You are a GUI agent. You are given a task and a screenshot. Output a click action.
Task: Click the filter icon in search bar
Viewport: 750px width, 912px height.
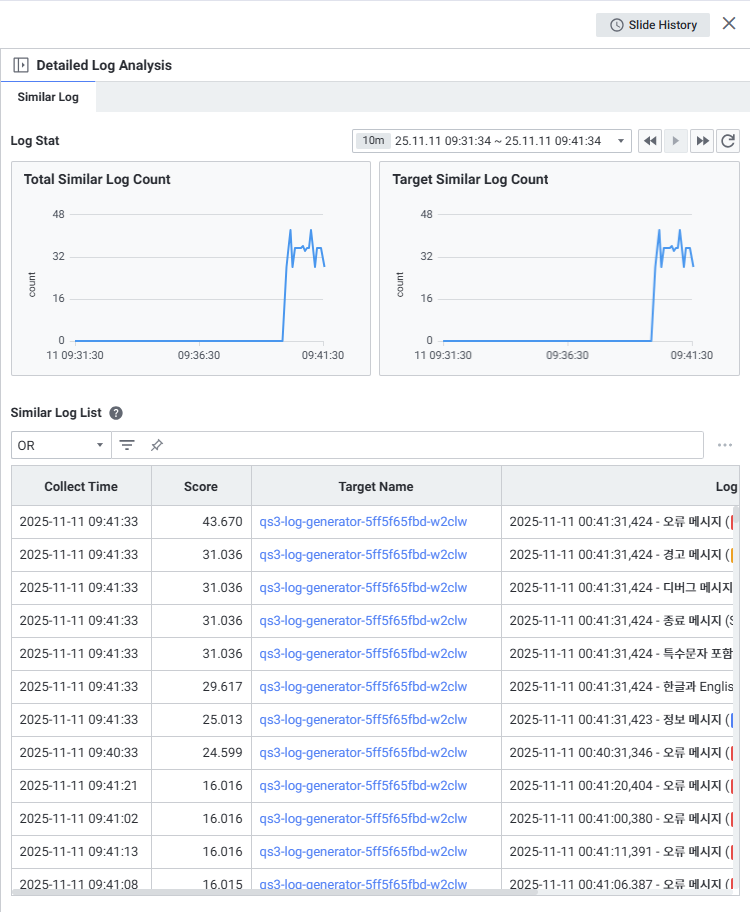click(x=127, y=445)
